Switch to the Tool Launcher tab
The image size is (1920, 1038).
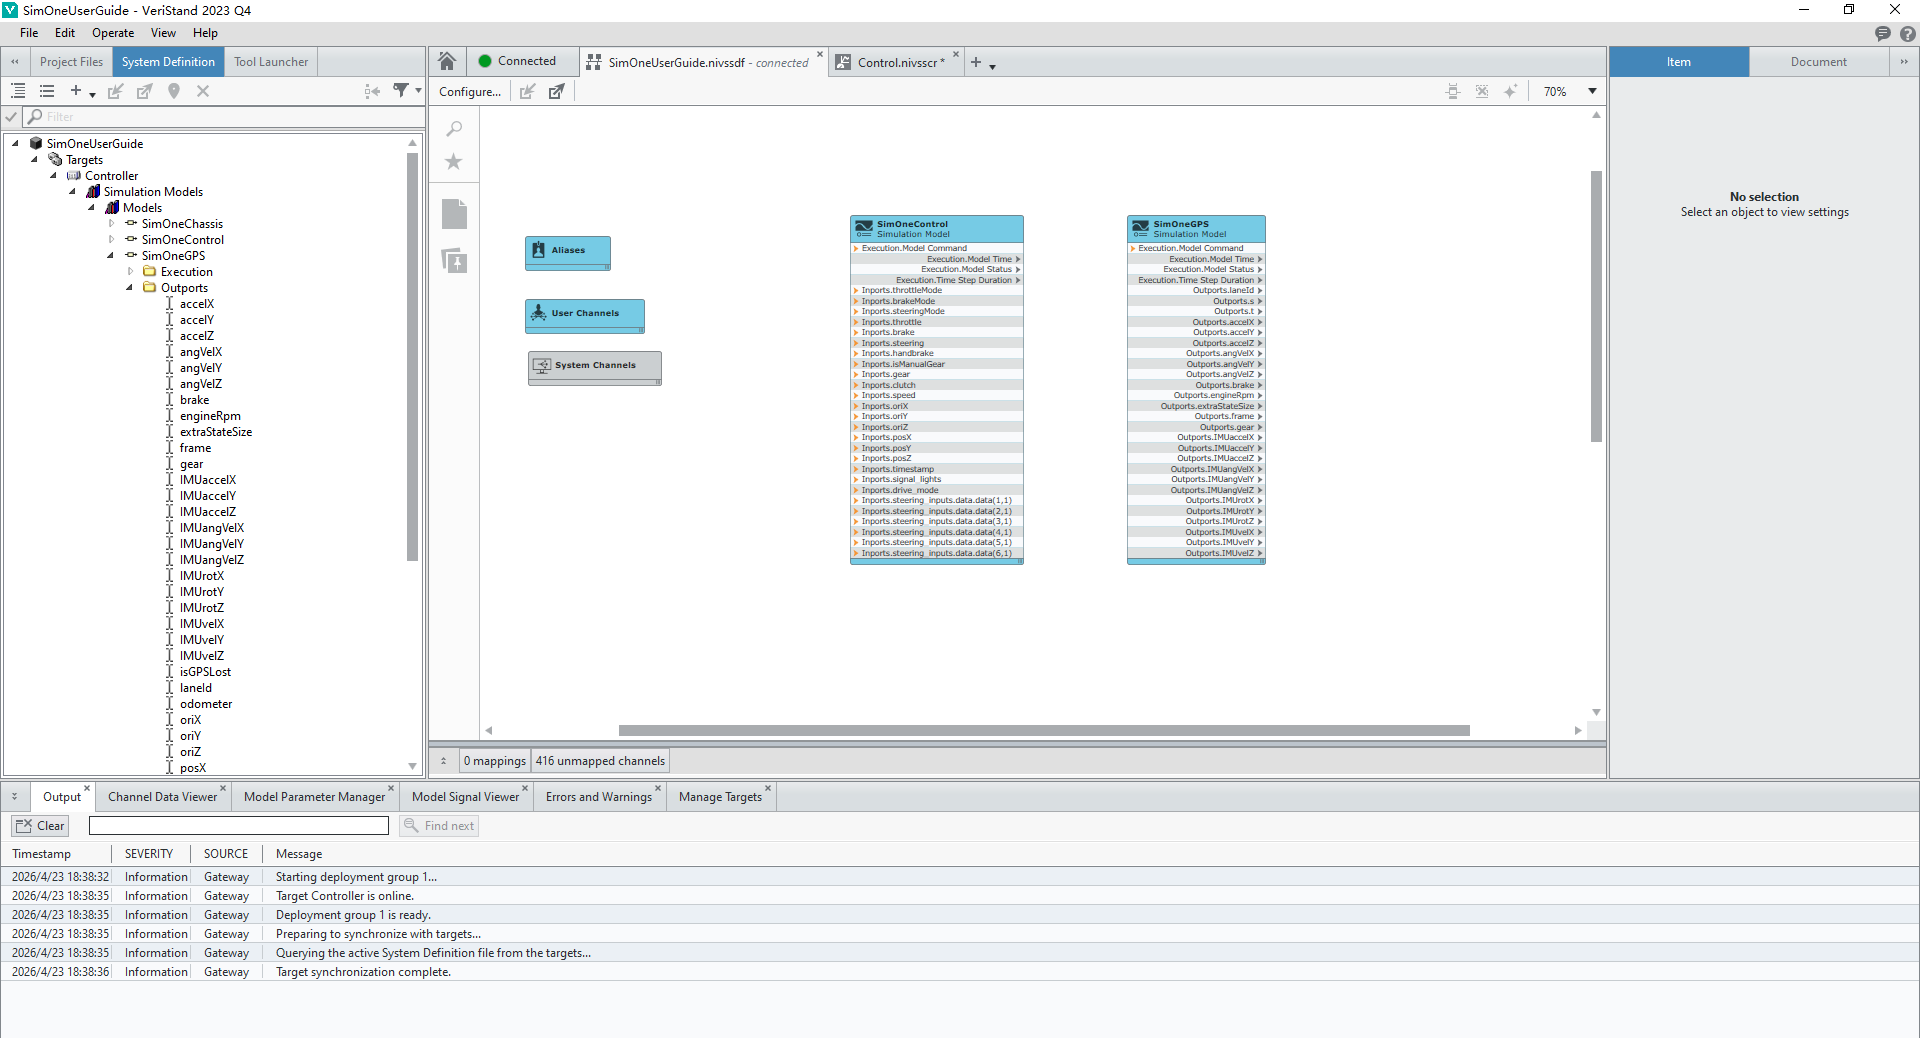point(271,62)
